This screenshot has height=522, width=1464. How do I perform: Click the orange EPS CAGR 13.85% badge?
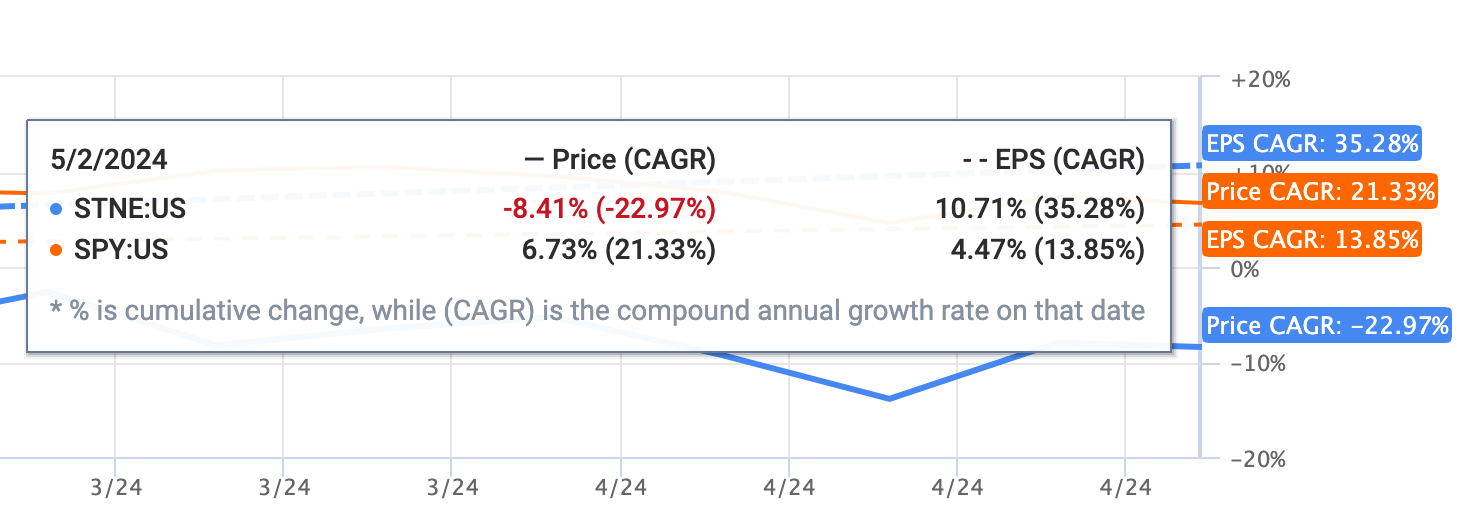1310,239
